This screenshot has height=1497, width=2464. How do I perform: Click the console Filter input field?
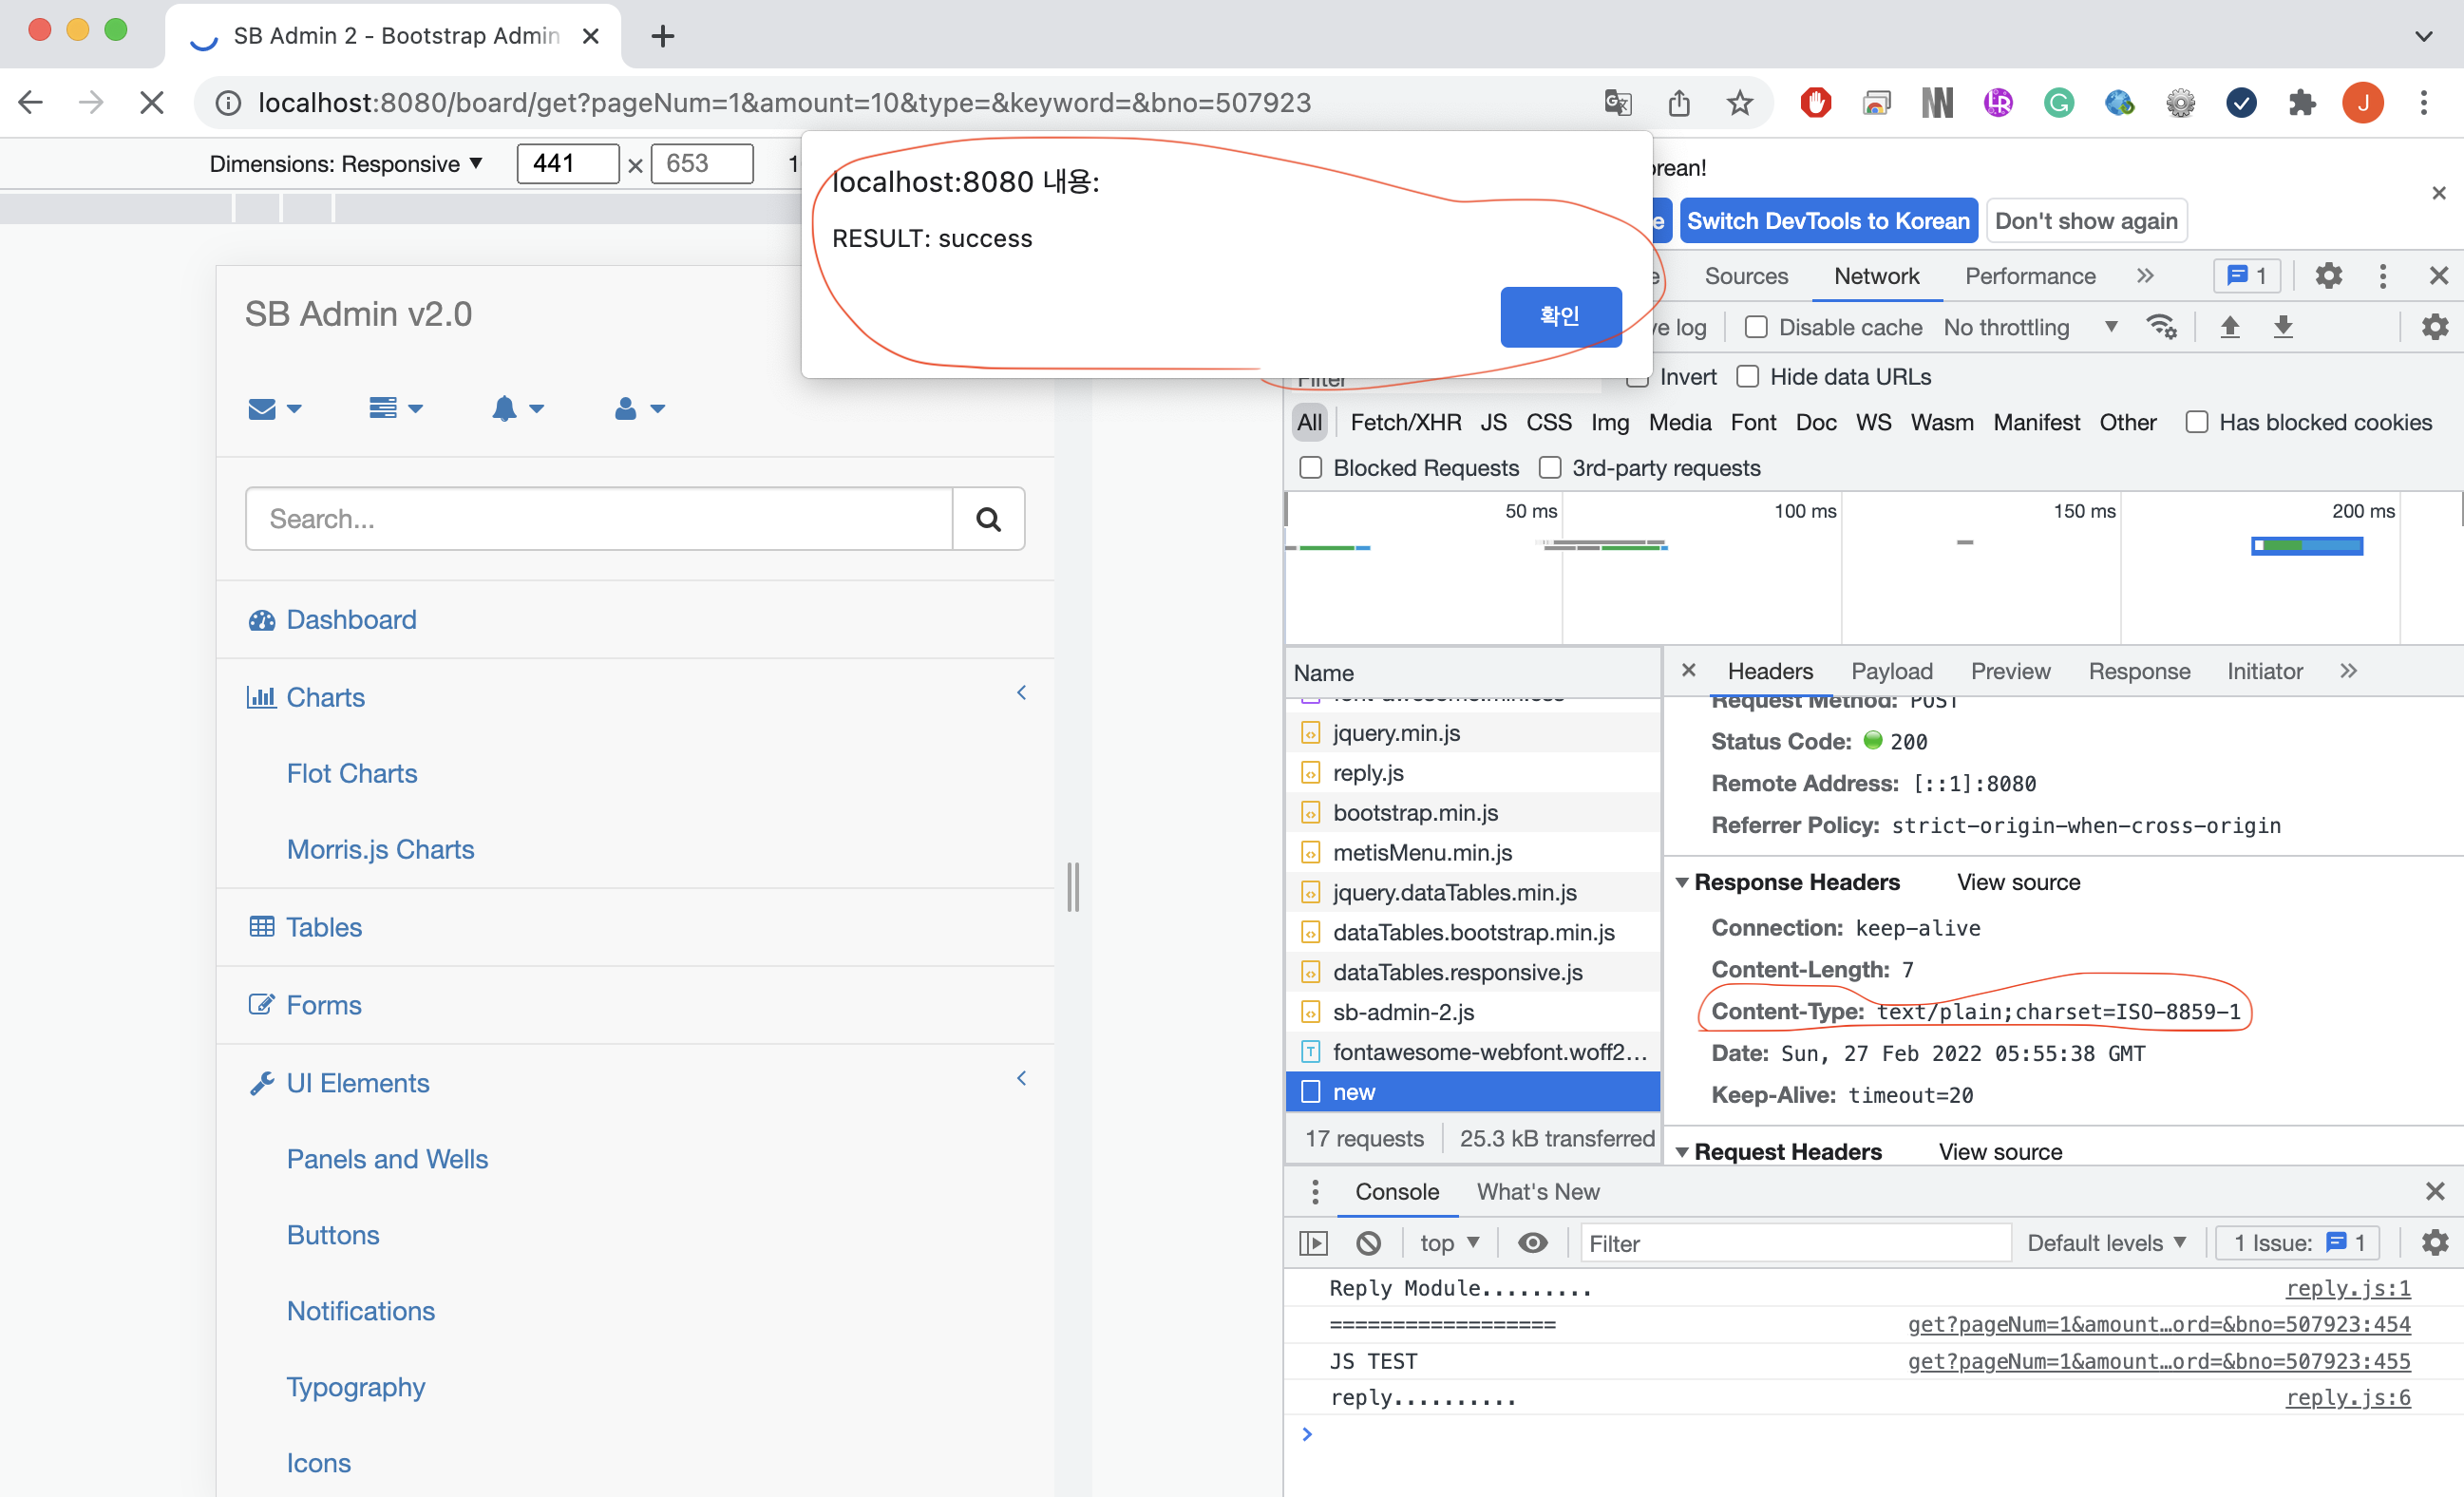[1795, 1243]
